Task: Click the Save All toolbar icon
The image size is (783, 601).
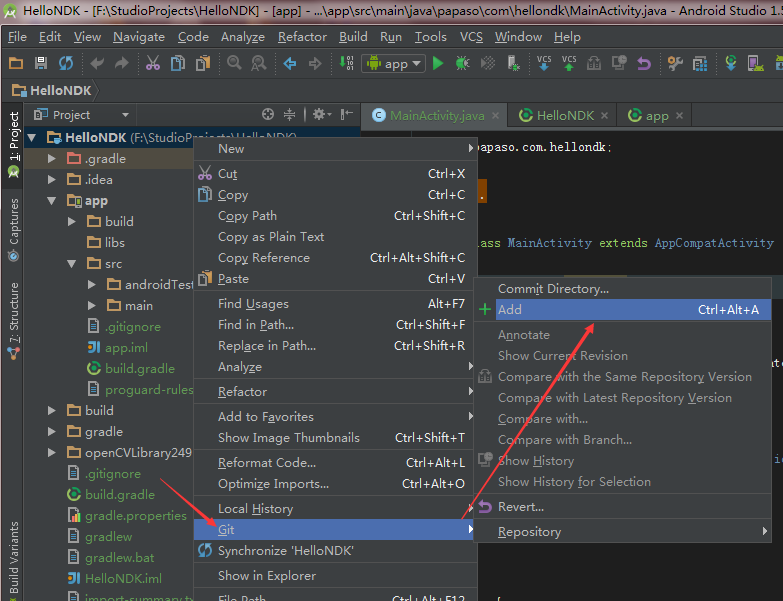Action: 40,63
